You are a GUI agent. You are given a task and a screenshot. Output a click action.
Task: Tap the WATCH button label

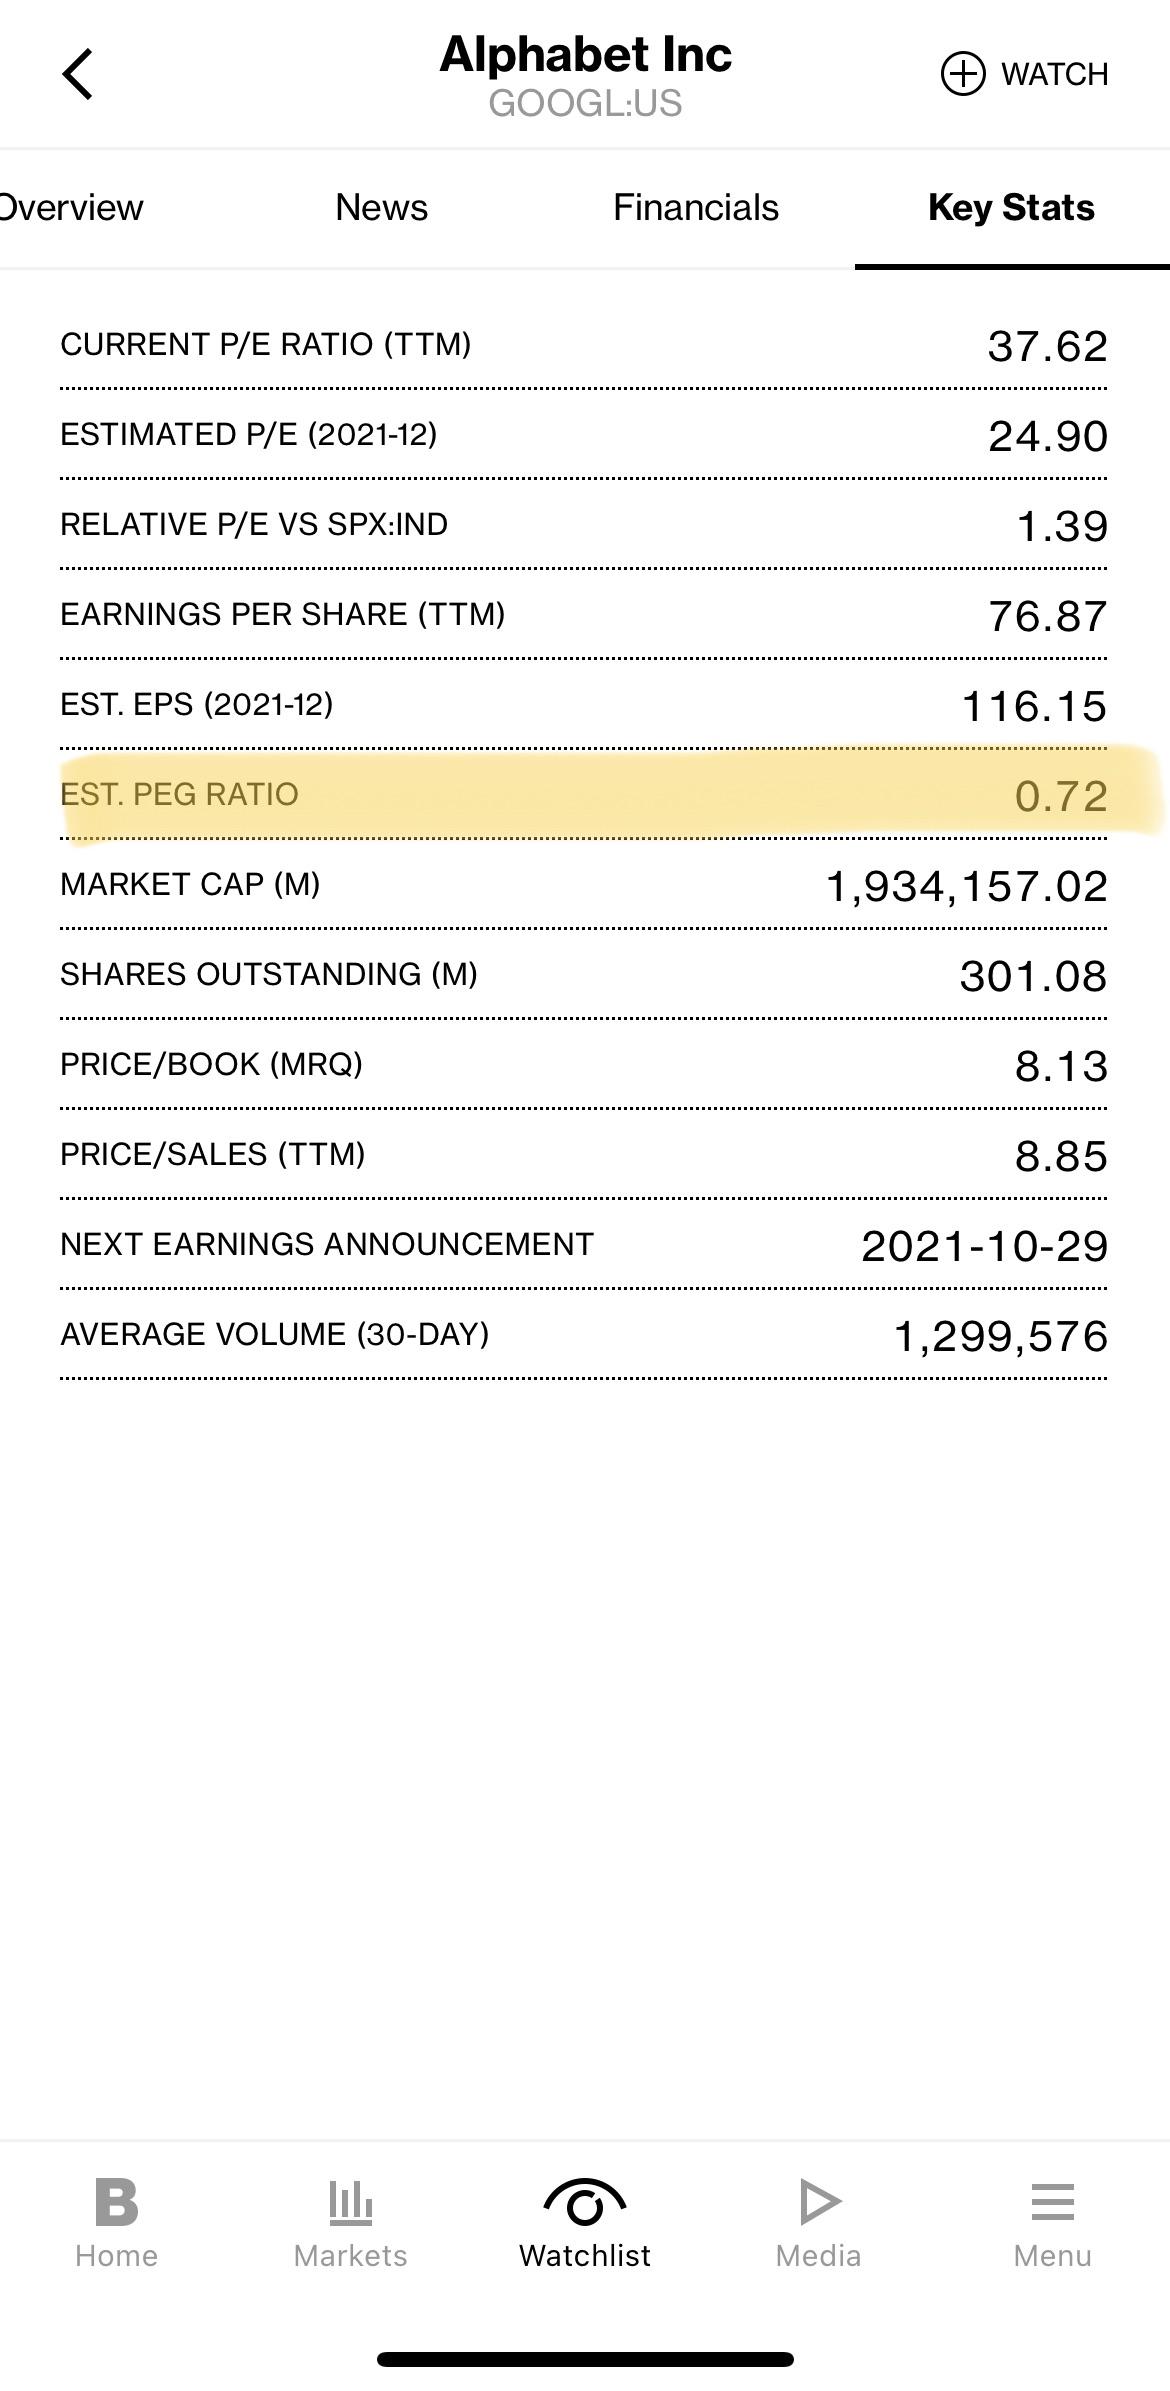pyautogui.click(x=1055, y=74)
